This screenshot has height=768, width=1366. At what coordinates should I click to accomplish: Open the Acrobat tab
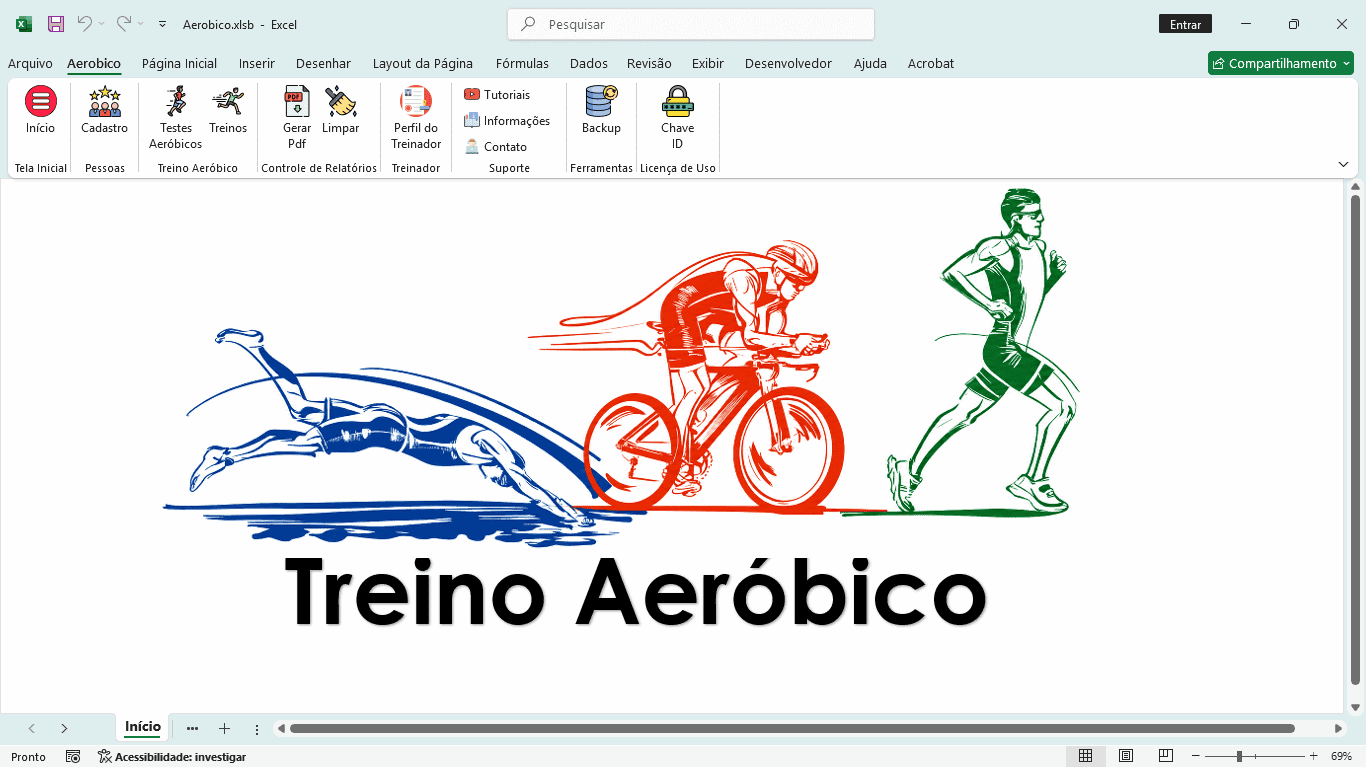coord(931,63)
